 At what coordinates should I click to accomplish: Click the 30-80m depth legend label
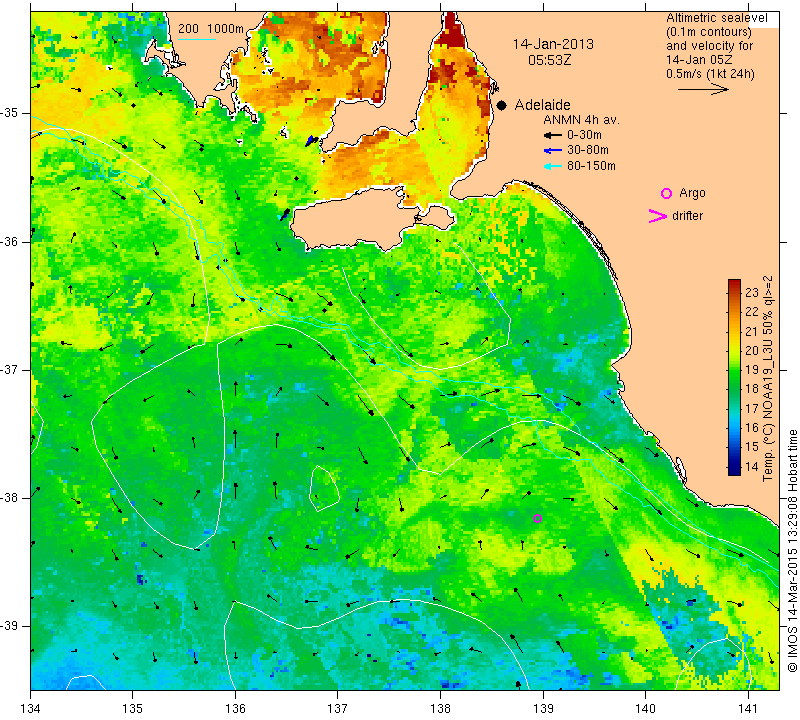coord(588,150)
